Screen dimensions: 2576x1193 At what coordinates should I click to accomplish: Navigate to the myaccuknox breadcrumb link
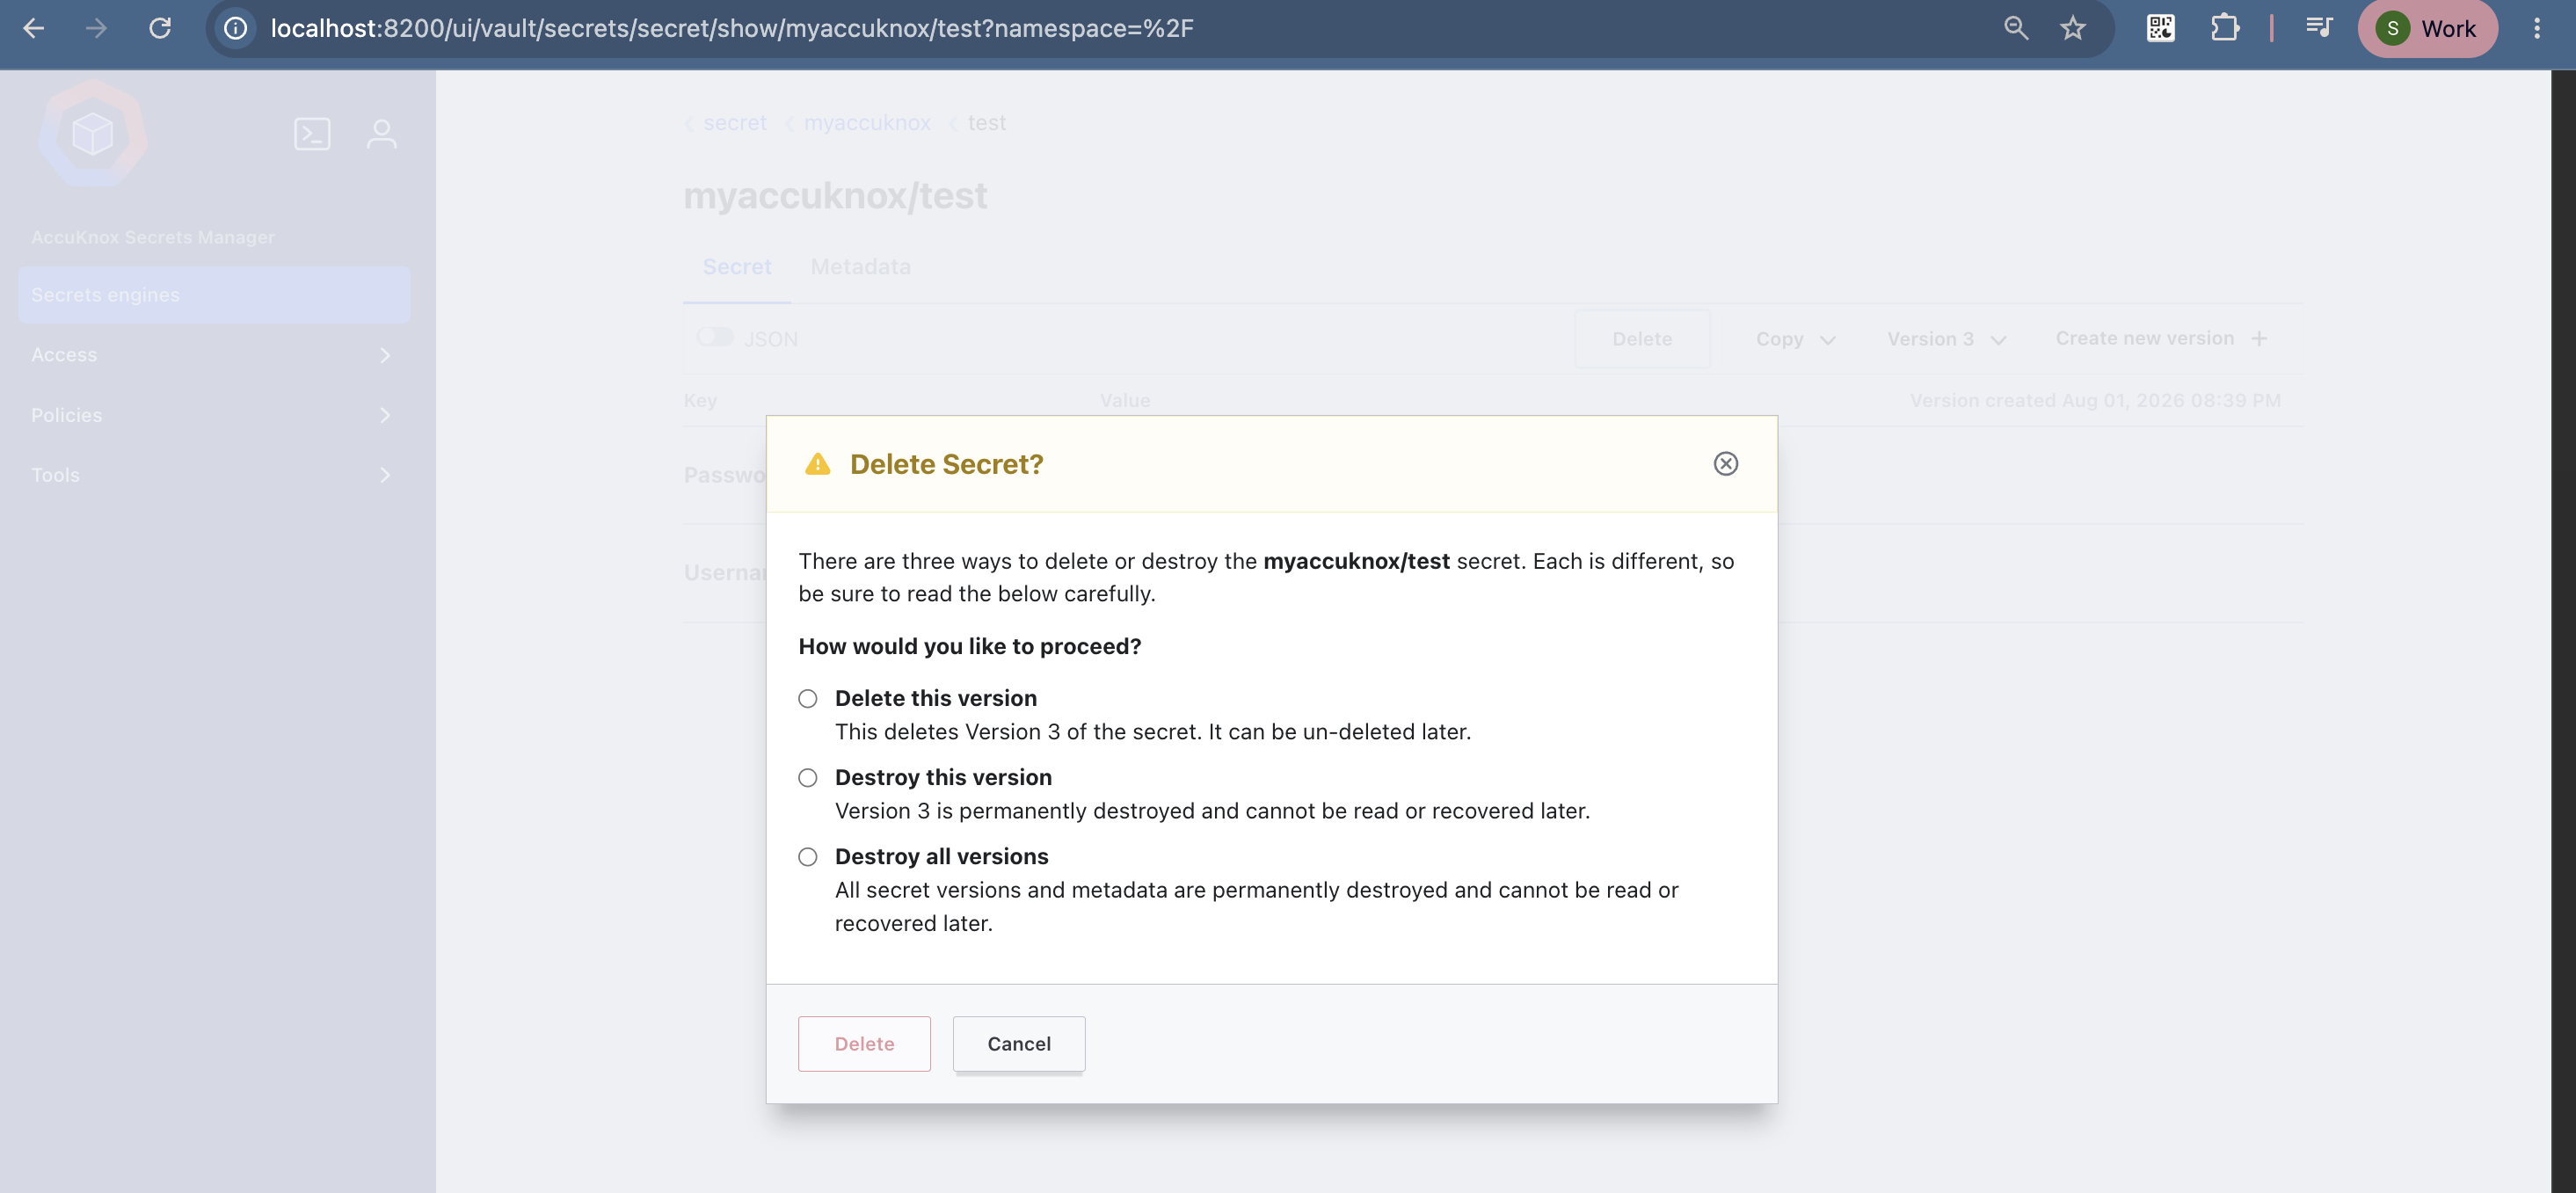pyautogui.click(x=867, y=123)
